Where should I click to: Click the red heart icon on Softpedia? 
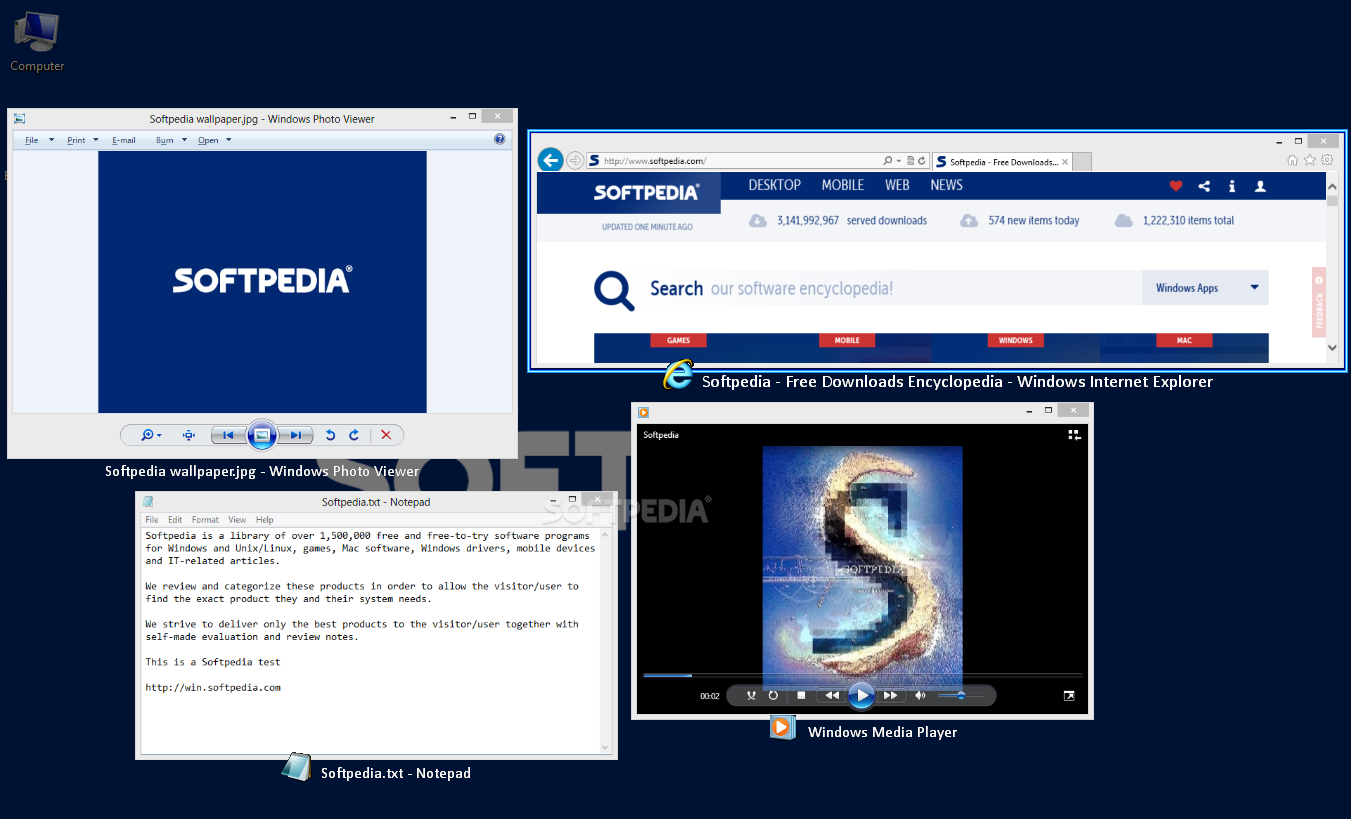click(1176, 186)
